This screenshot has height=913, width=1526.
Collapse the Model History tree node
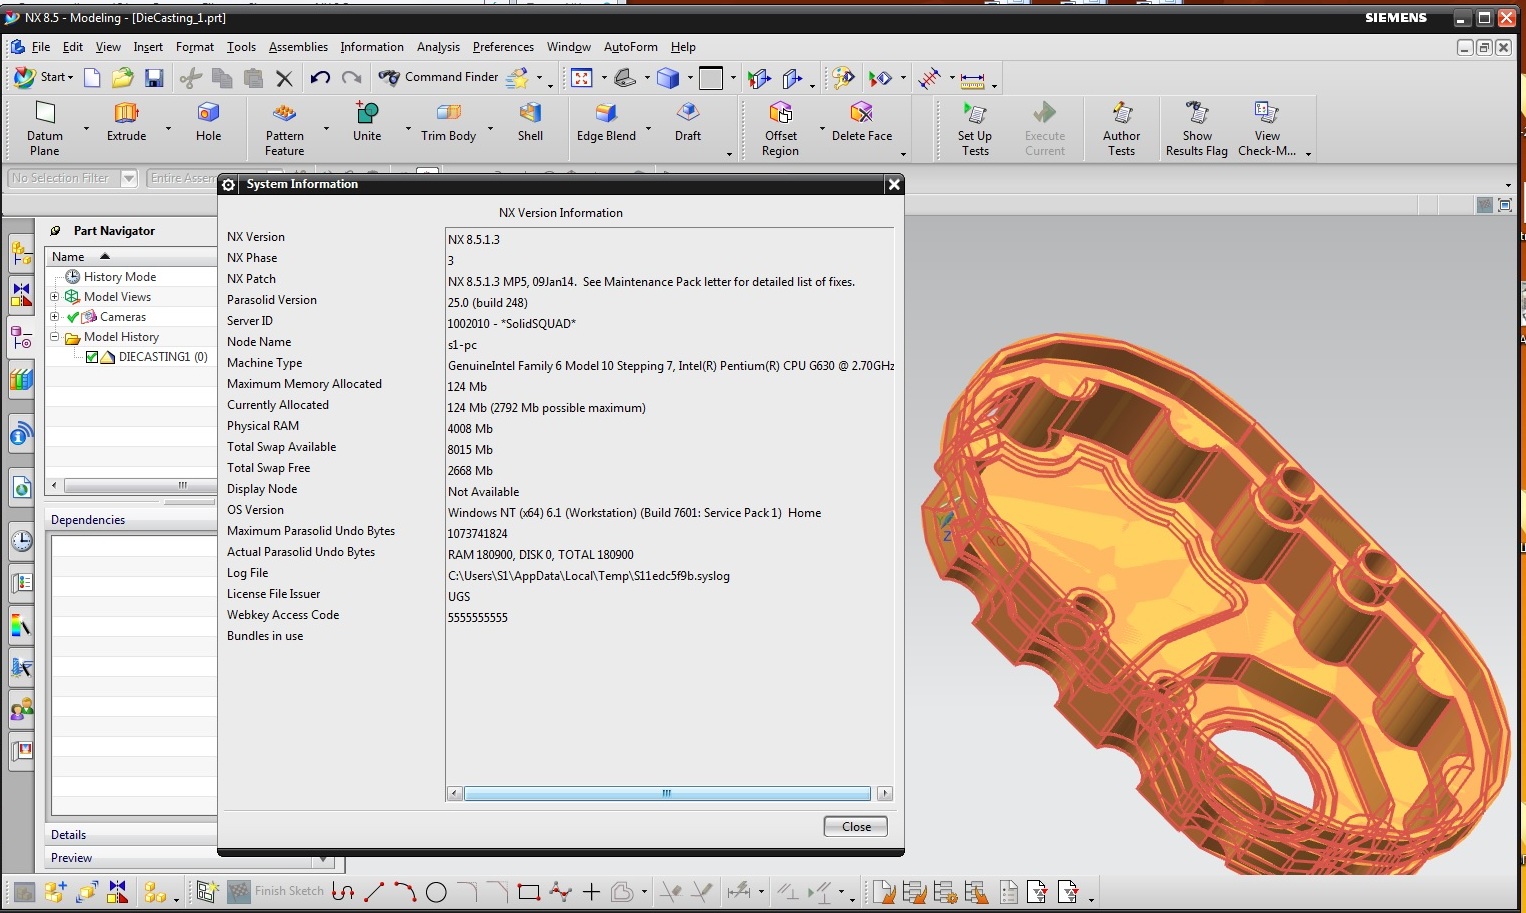[55, 337]
